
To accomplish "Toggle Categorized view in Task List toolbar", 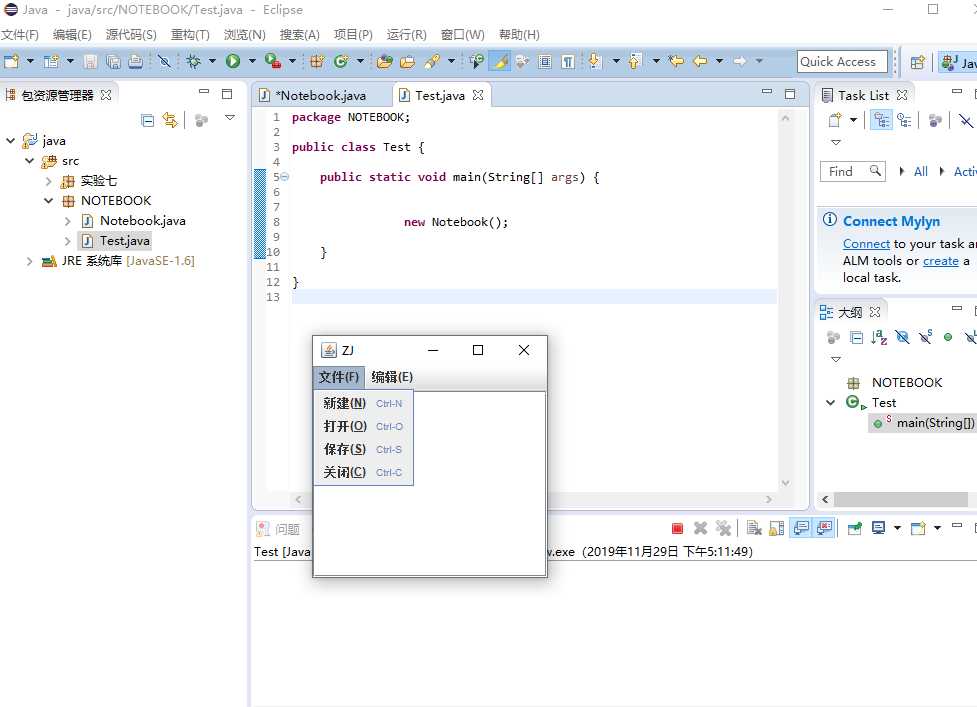I will click(x=881, y=120).
